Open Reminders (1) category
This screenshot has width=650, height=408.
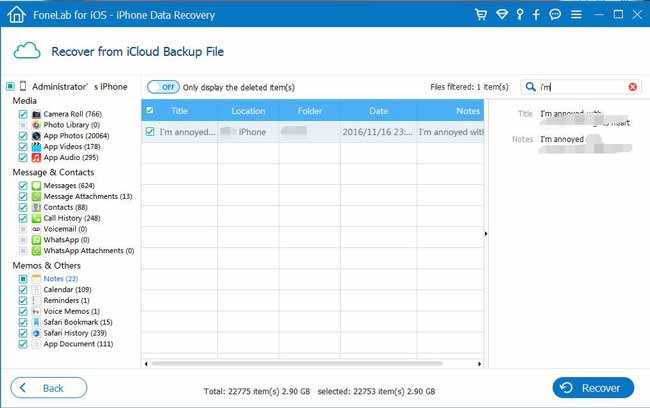point(66,300)
